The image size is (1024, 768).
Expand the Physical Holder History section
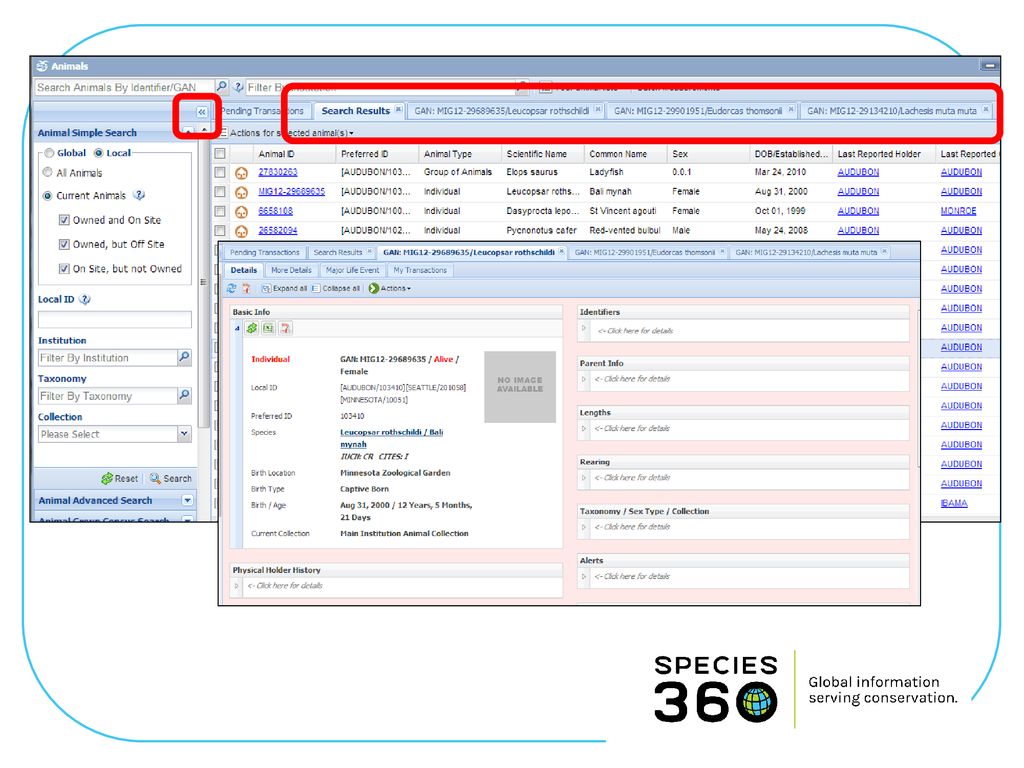coord(236,586)
